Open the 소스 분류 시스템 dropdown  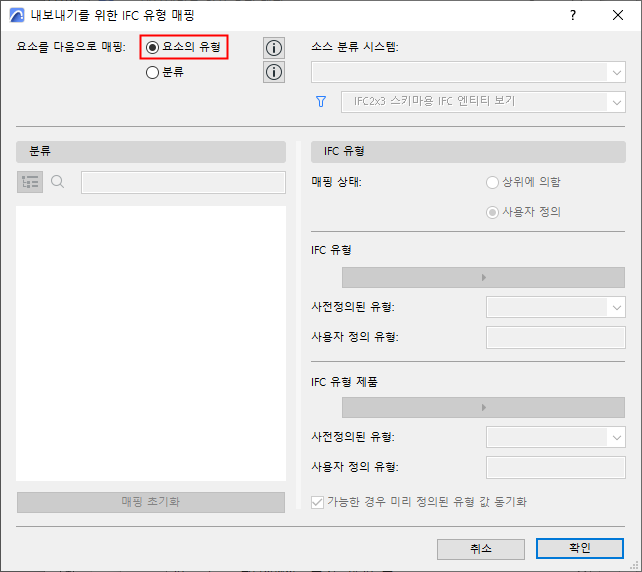tap(468, 72)
